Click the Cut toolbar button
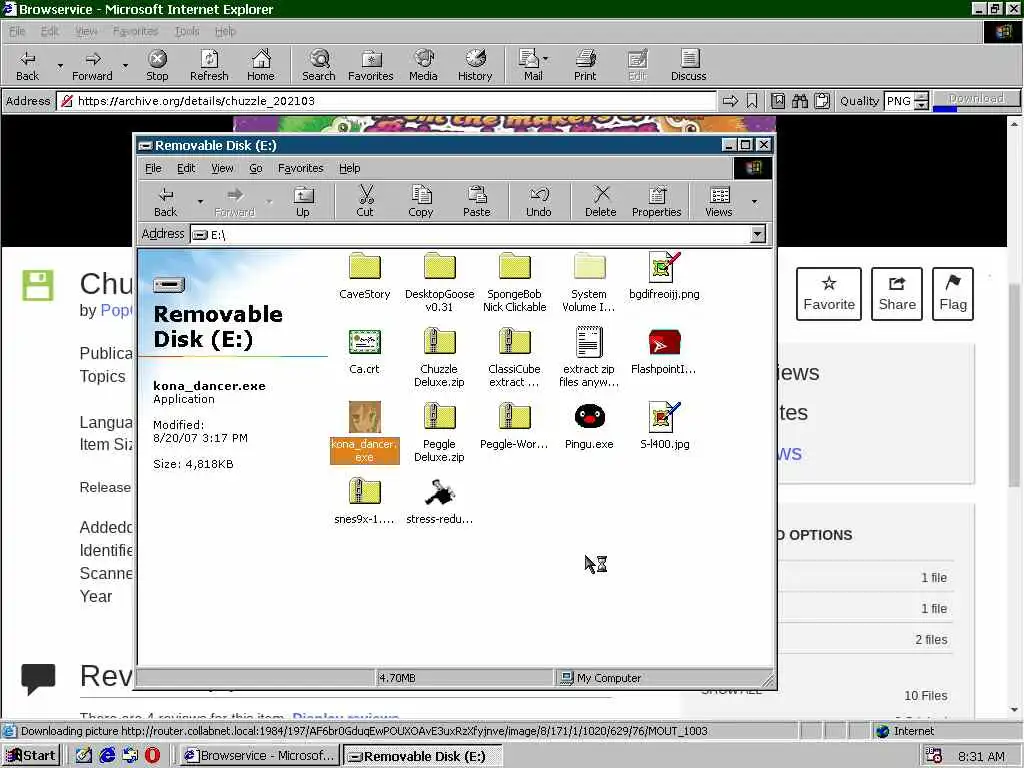 (365, 201)
